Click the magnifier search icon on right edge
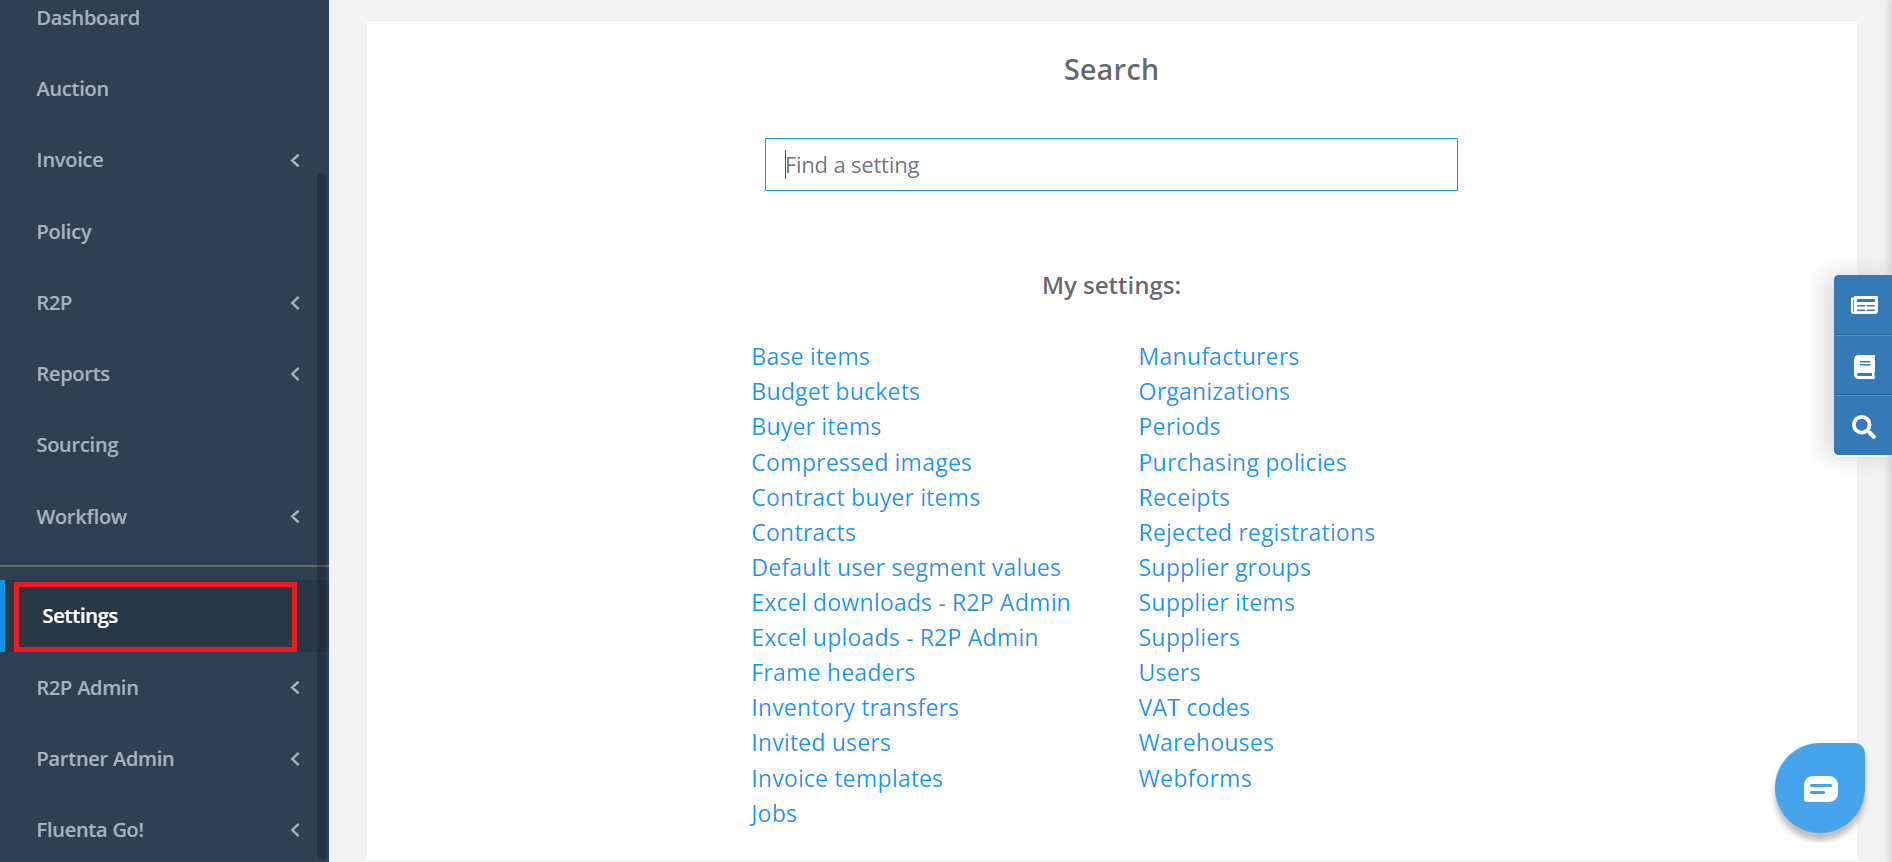 [1864, 427]
